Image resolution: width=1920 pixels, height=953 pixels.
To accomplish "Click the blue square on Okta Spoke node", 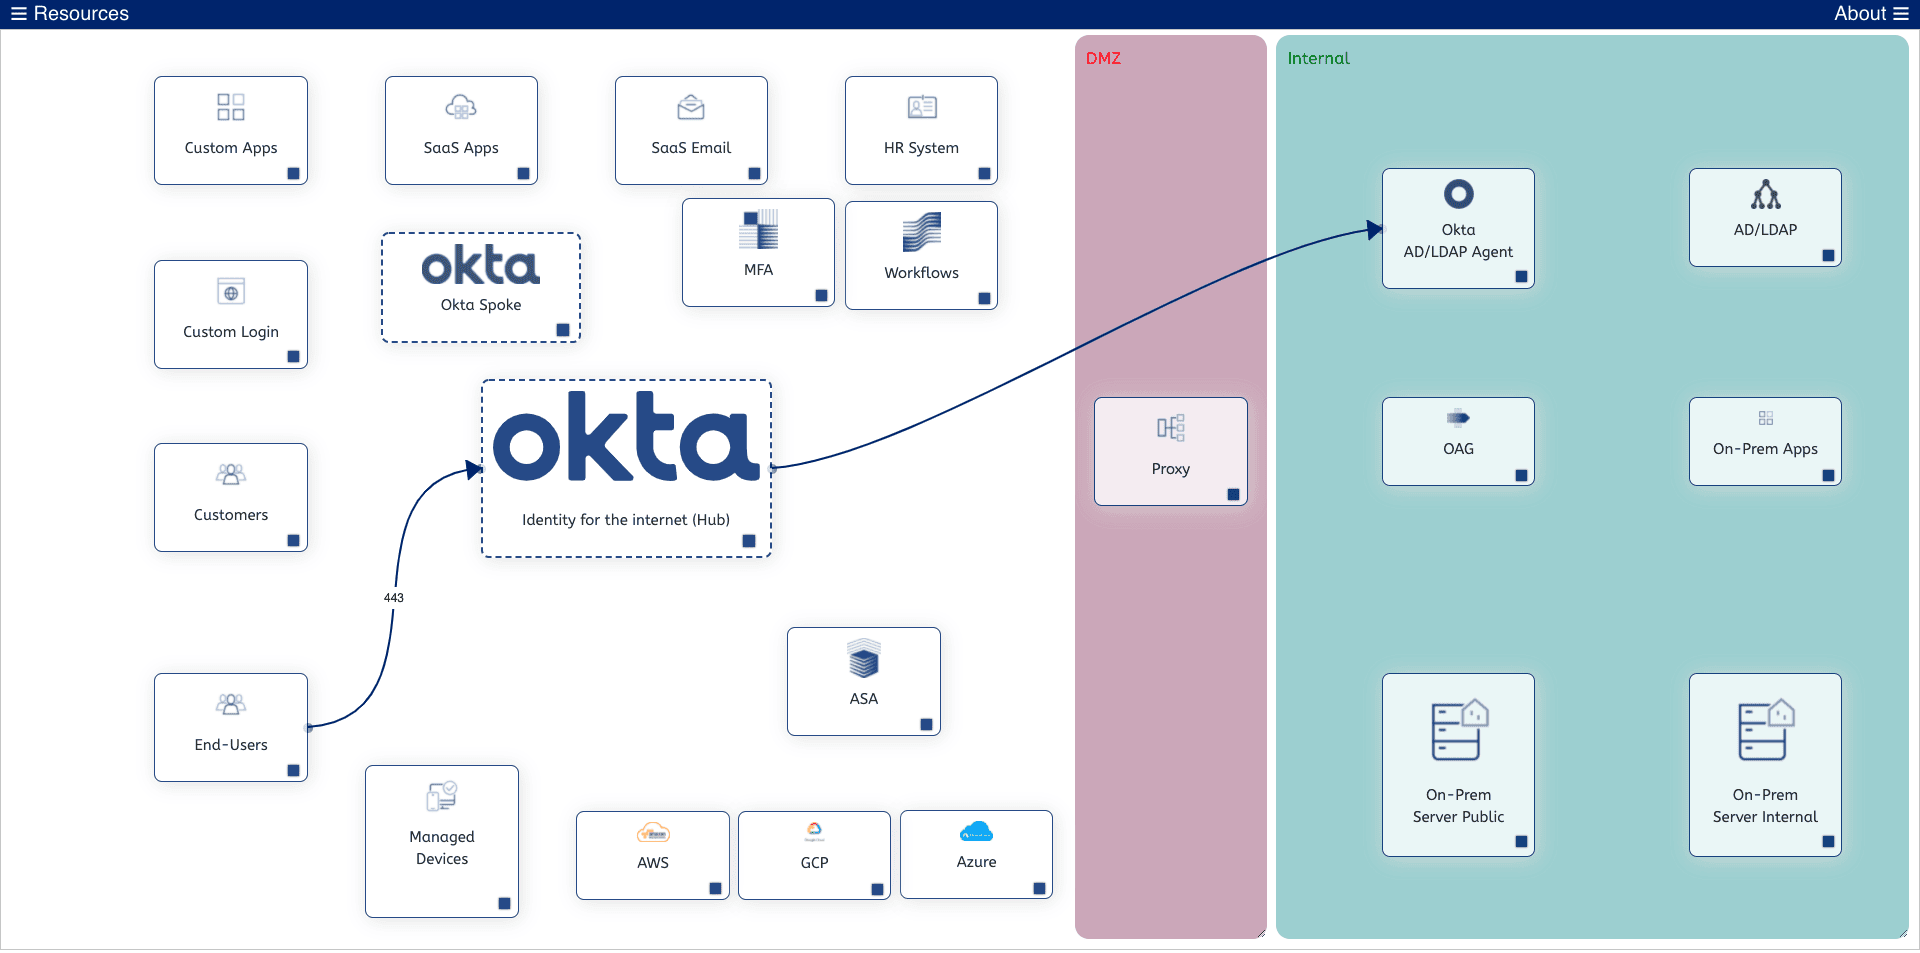I will coord(563,330).
